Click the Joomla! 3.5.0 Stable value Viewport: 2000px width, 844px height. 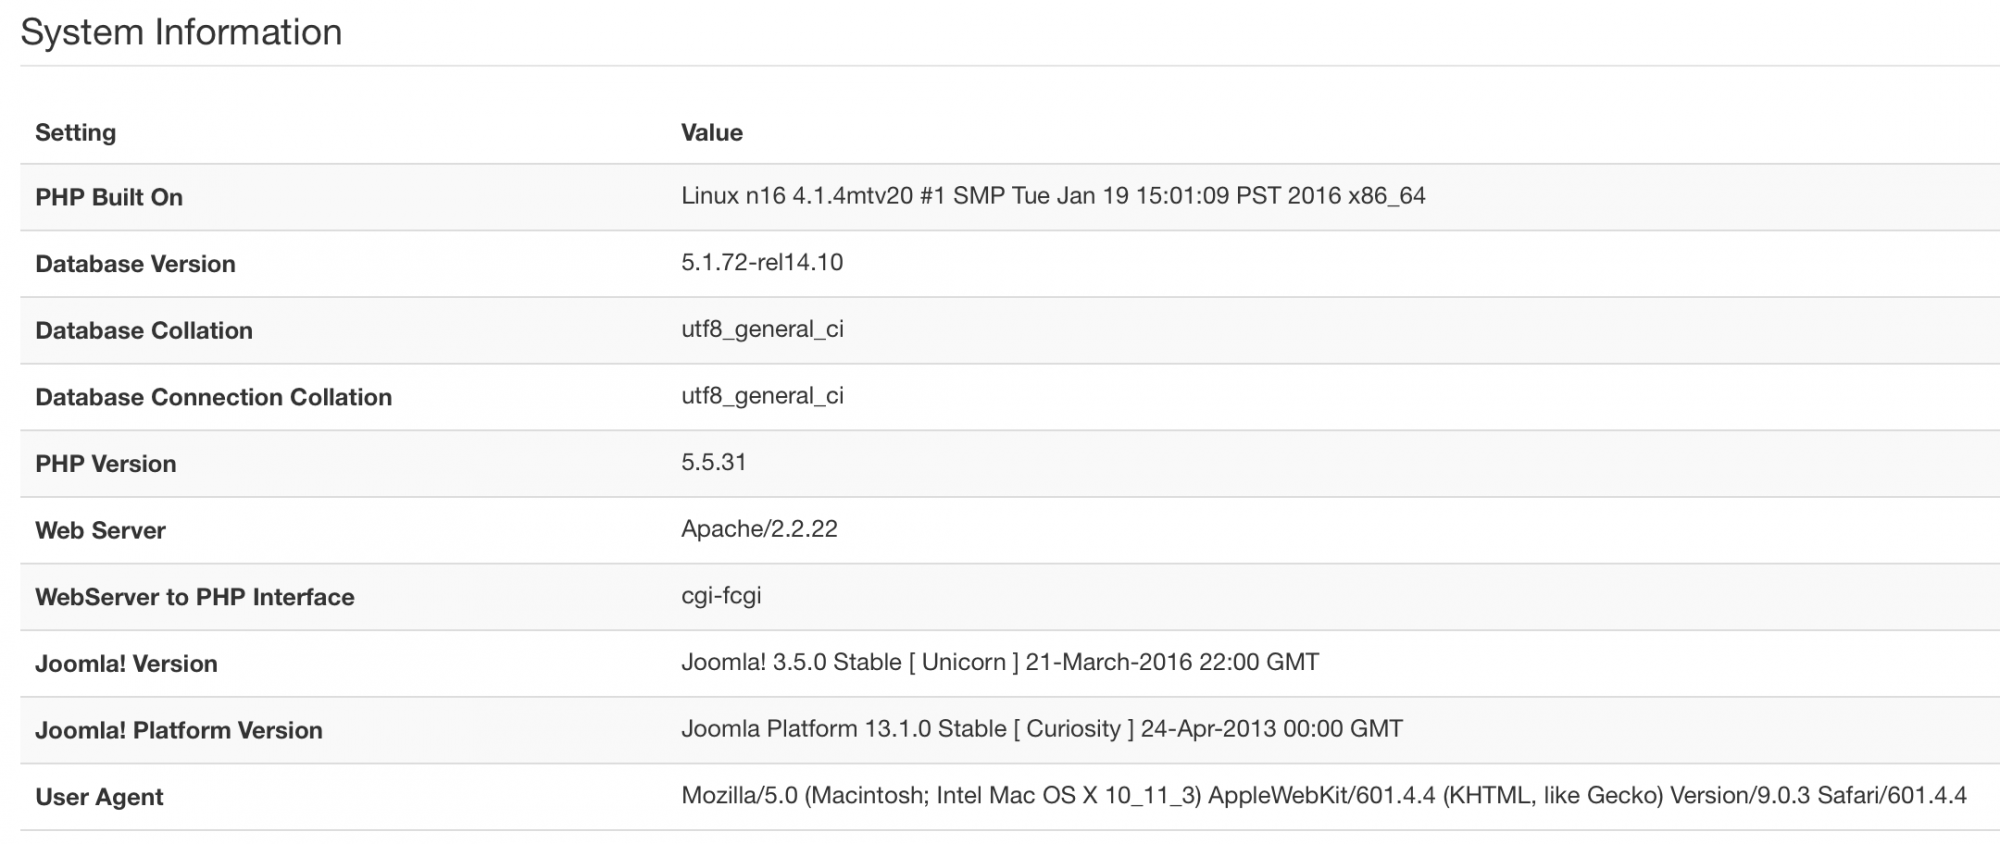point(999,662)
